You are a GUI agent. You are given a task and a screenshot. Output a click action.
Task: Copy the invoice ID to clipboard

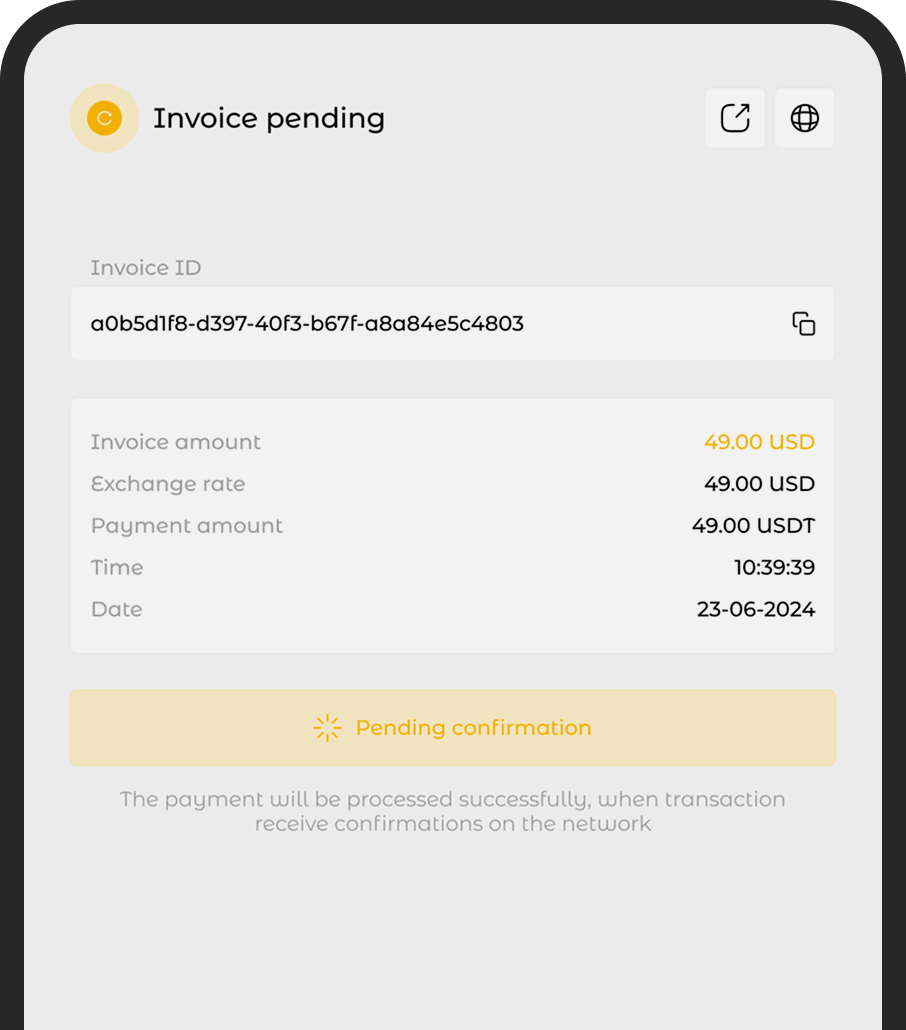pyautogui.click(x=804, y=324)
